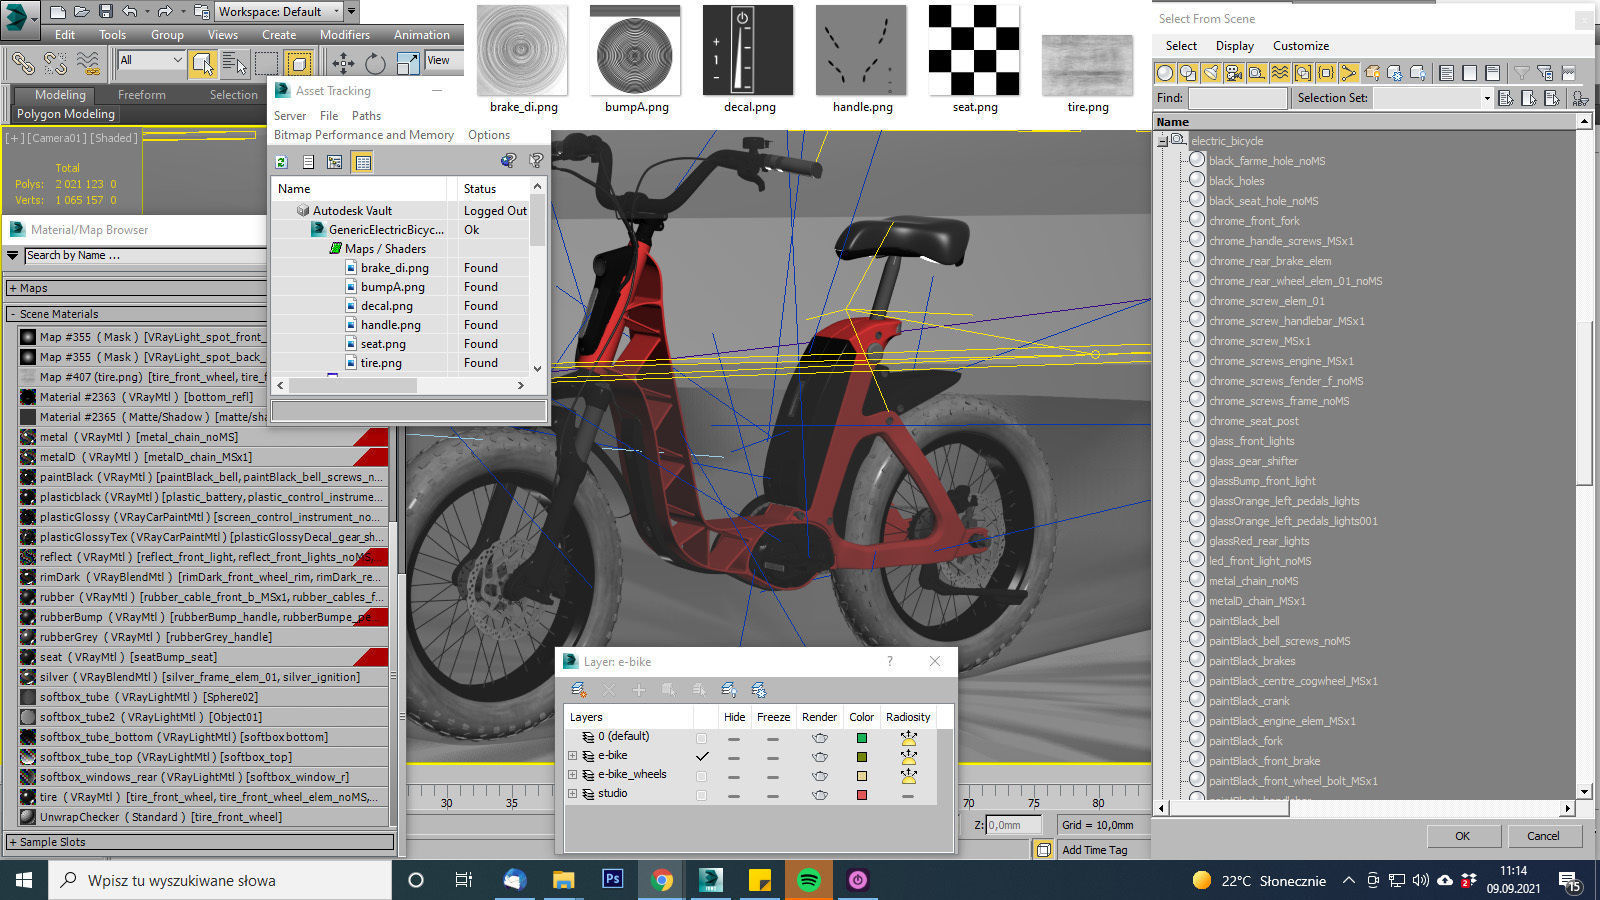Check the e-bike_wheels layer current checkbox

[x=701, y=776]
